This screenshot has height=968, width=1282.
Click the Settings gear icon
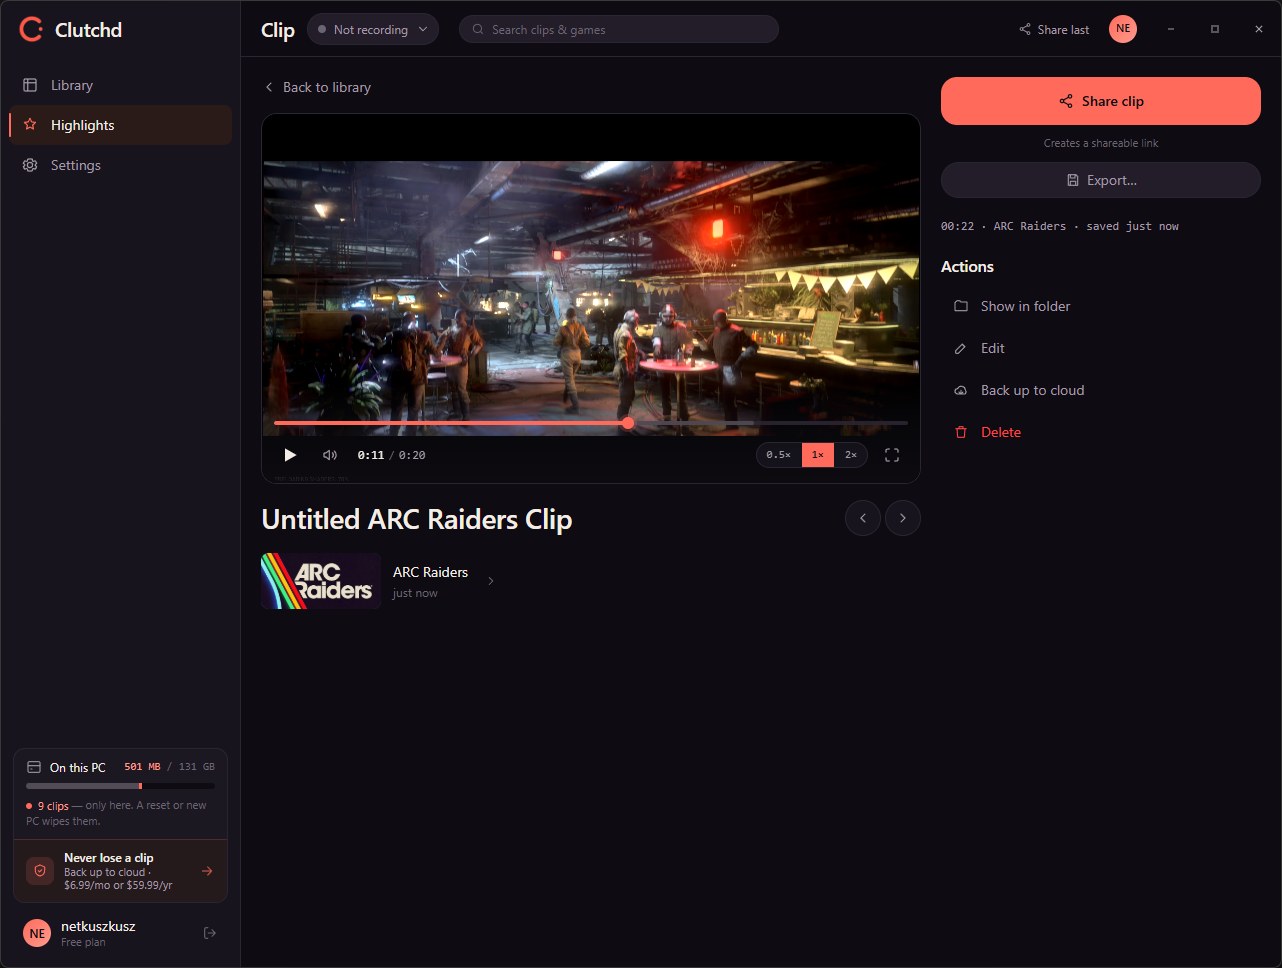[30, 165]
